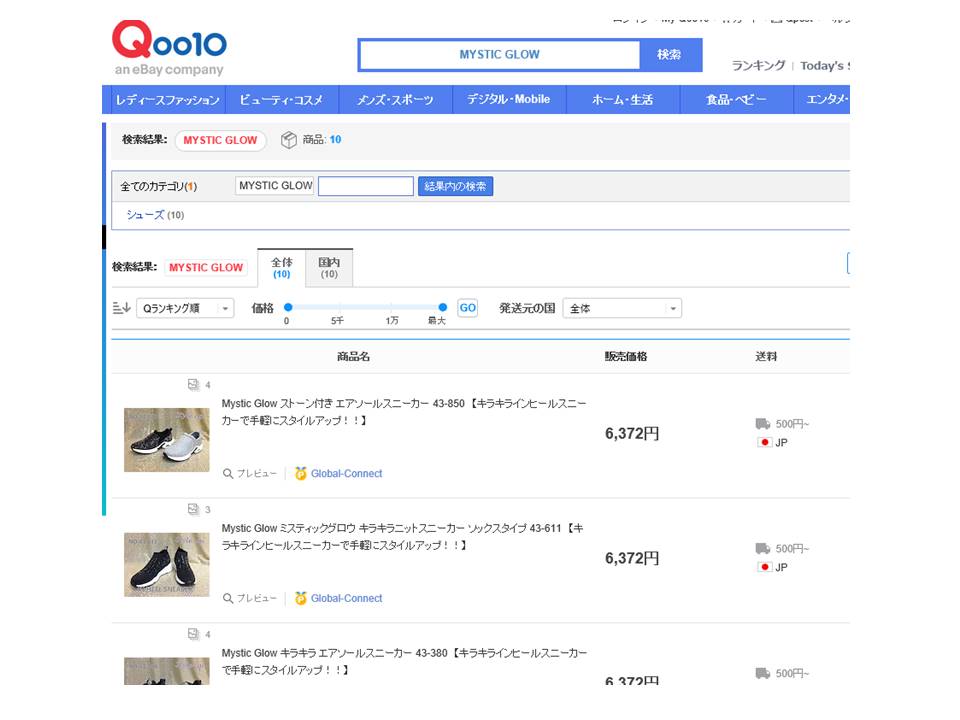Click the 43-850 sneaker product thumbnail

(167, 440)
